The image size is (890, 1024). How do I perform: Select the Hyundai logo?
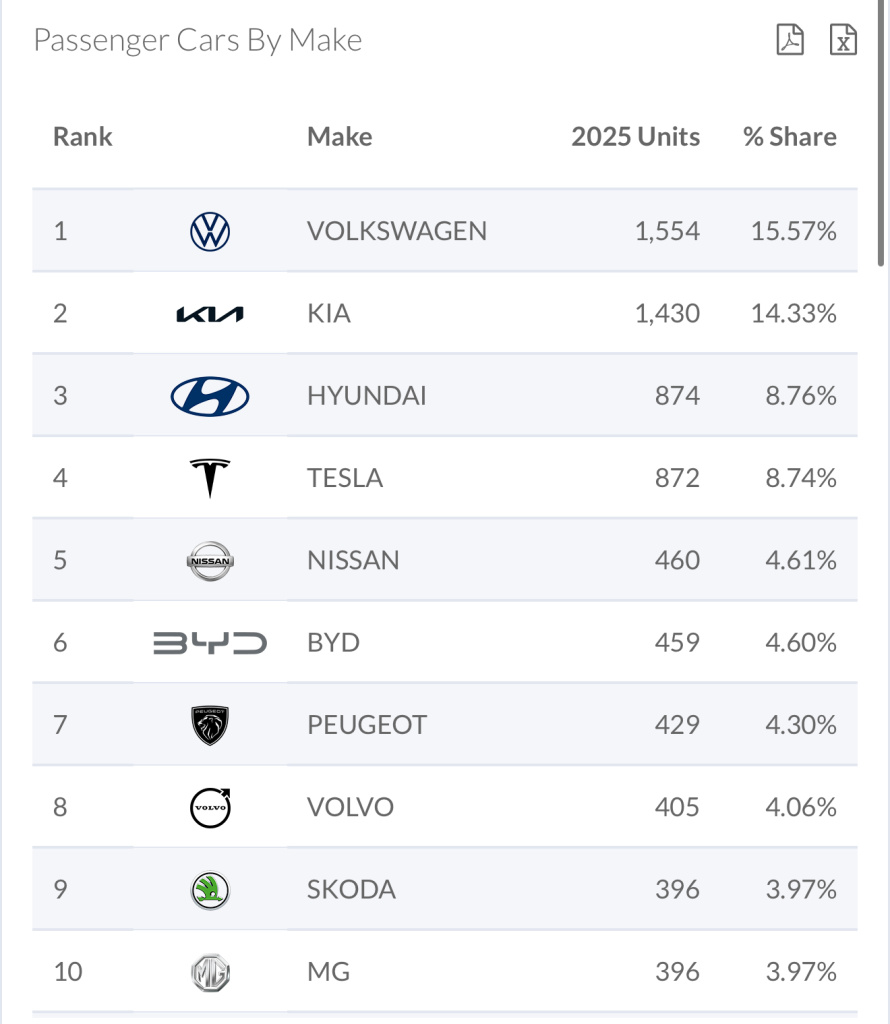click(x=210, y=396)
